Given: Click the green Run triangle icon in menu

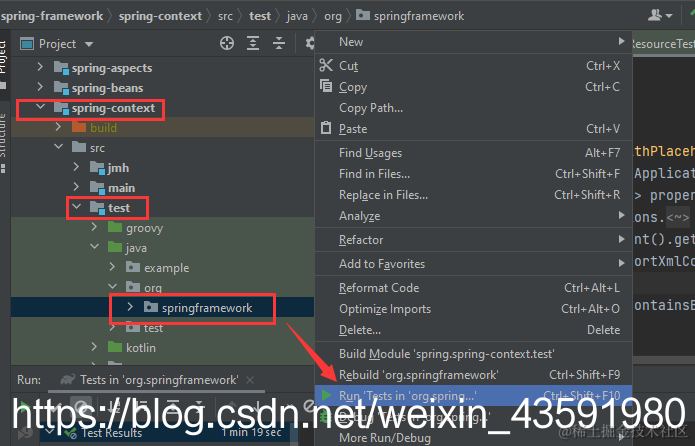Looking at the screenshot, I should click(x=326, y=395).
